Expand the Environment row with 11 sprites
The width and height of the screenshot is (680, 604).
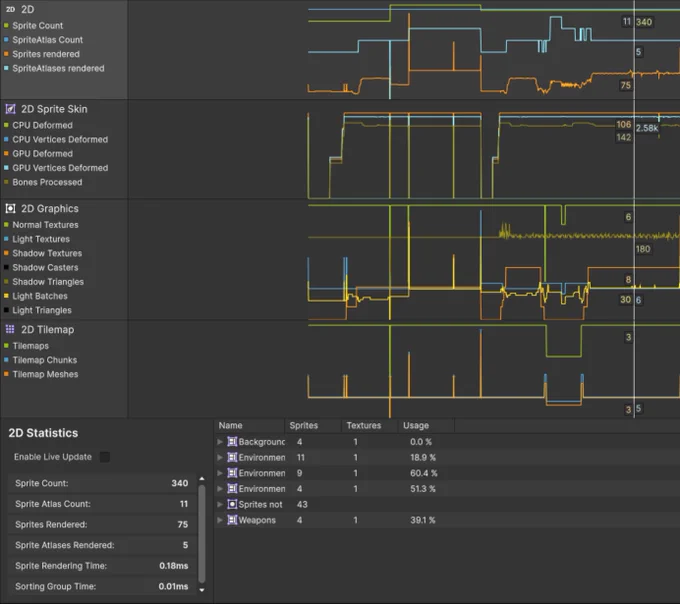[220, 457]
